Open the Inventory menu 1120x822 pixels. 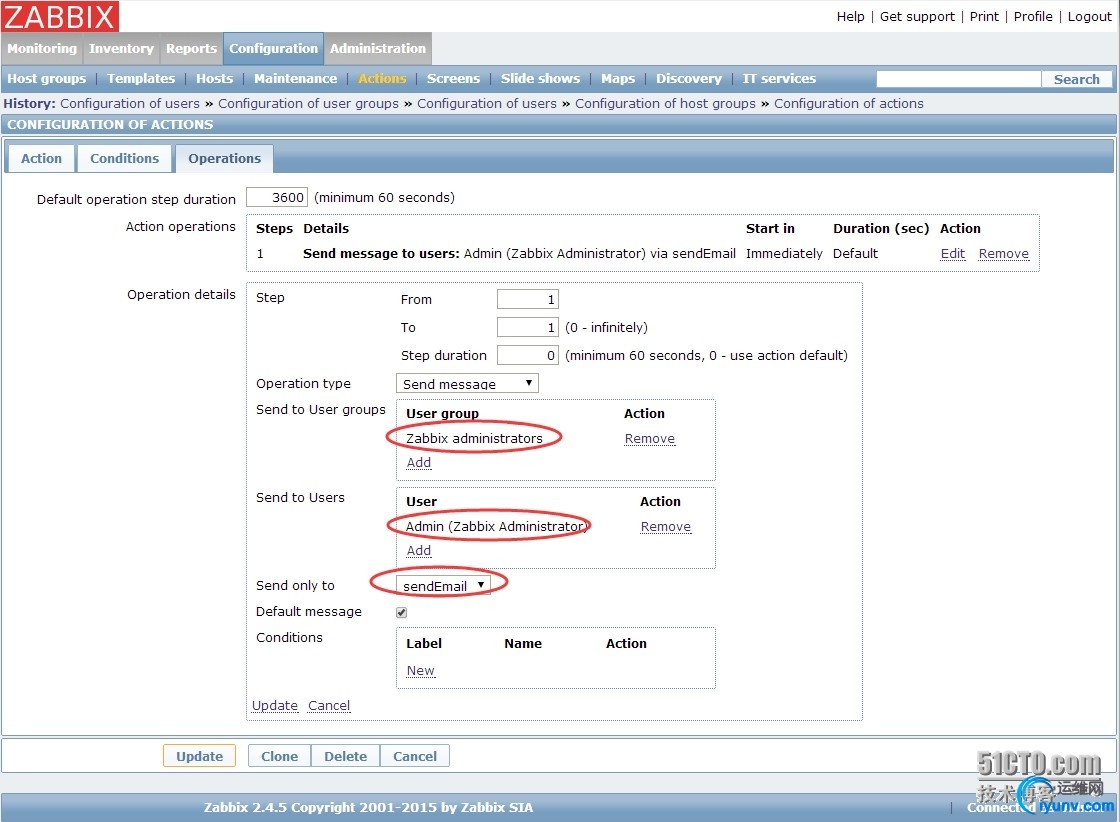tap(121, 49)
